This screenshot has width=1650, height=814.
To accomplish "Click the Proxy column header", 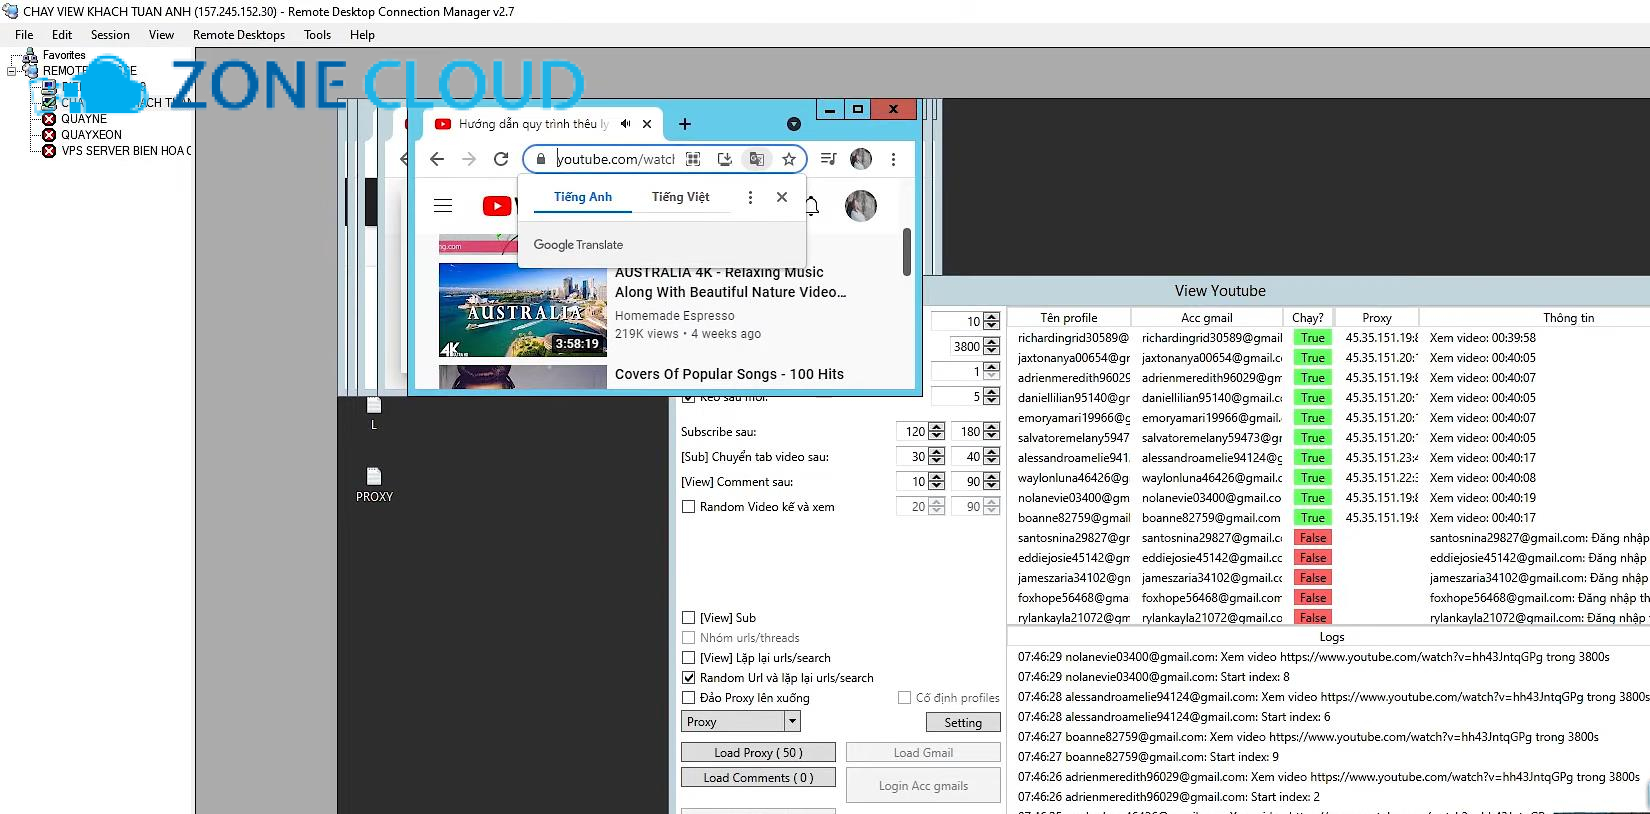I will coord(1376,318).
